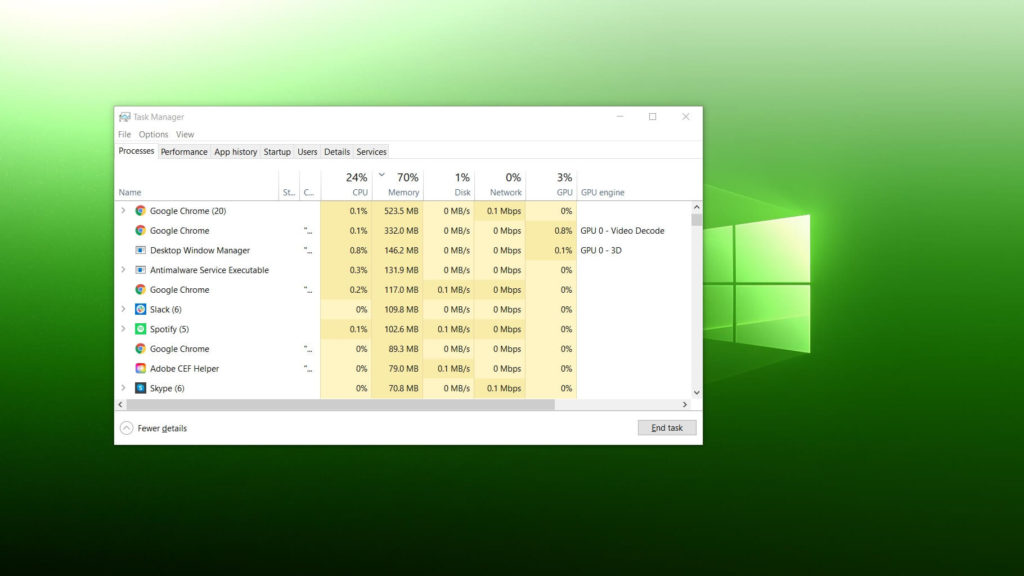
Task: Open the View menu
Action: pyautogui.click(x=185, y=133)
